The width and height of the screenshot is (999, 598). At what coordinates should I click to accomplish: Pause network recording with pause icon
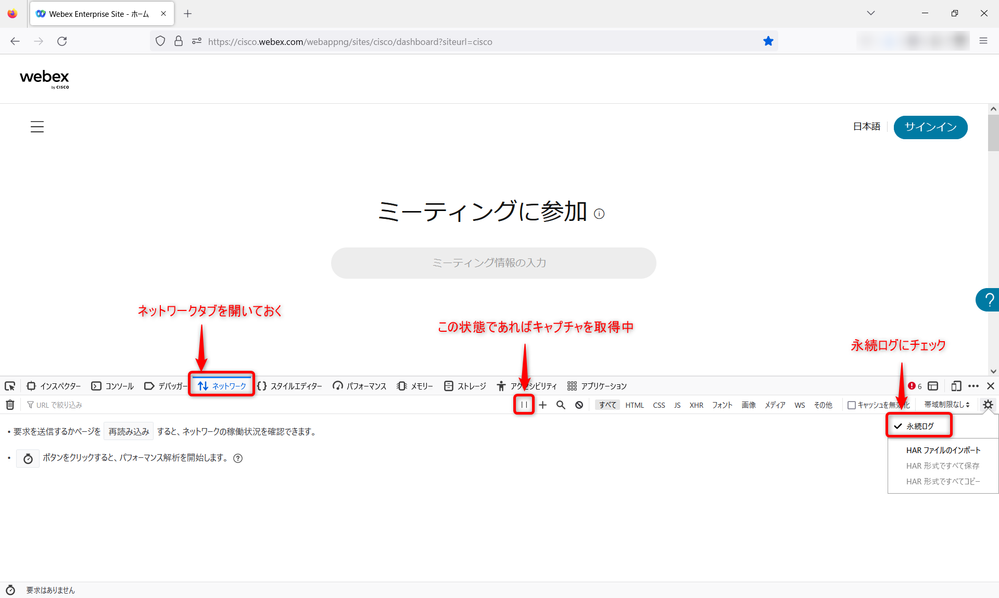click(524, 405)
